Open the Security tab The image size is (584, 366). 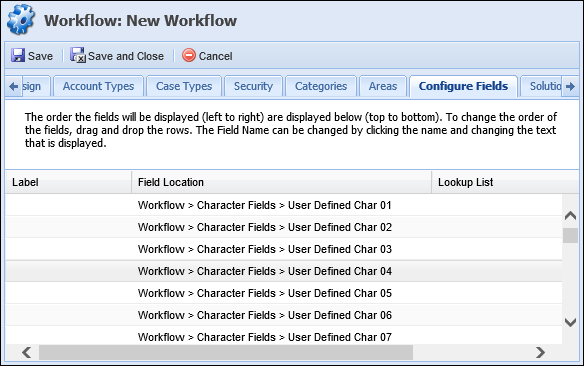click(x=253, y=86)
